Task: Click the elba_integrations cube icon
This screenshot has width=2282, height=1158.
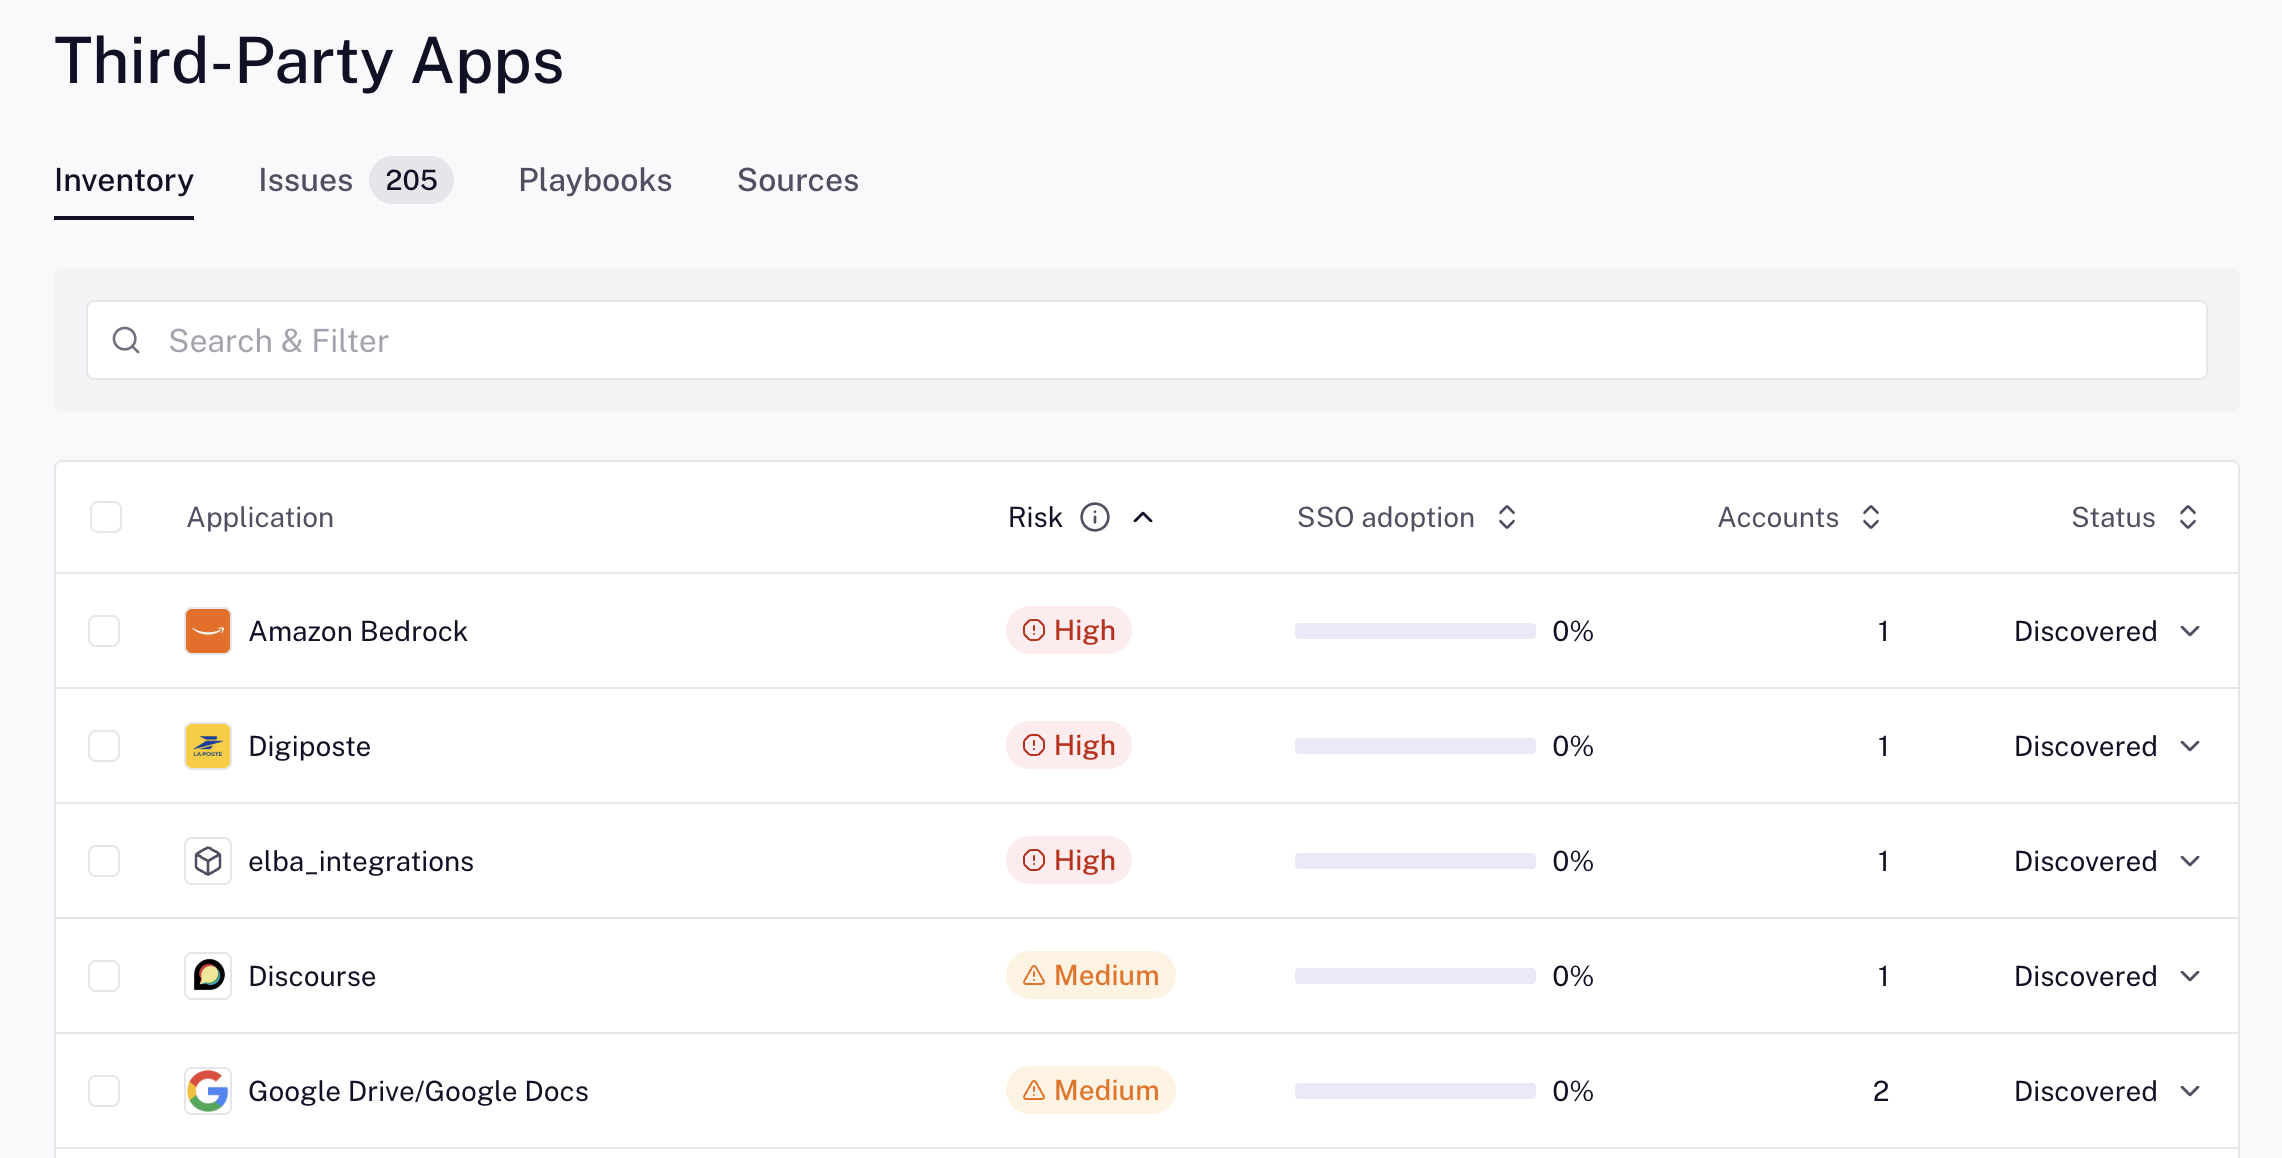Action: [208, 861]
